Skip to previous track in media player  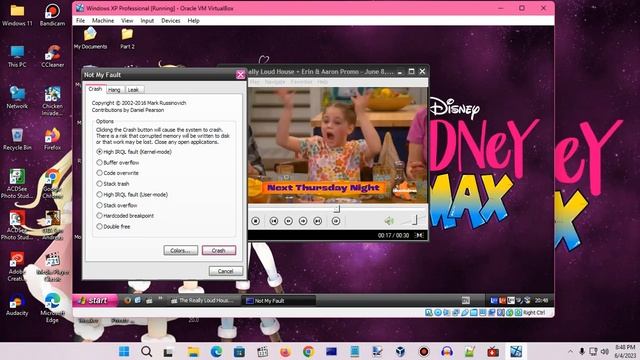pos(273,221)
